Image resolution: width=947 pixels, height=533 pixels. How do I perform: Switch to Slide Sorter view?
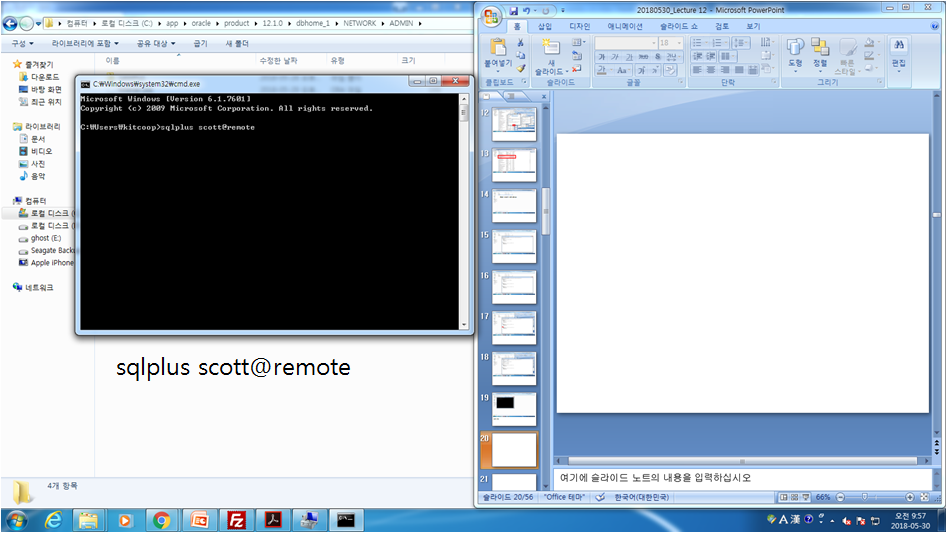click(x=794, y=497)
